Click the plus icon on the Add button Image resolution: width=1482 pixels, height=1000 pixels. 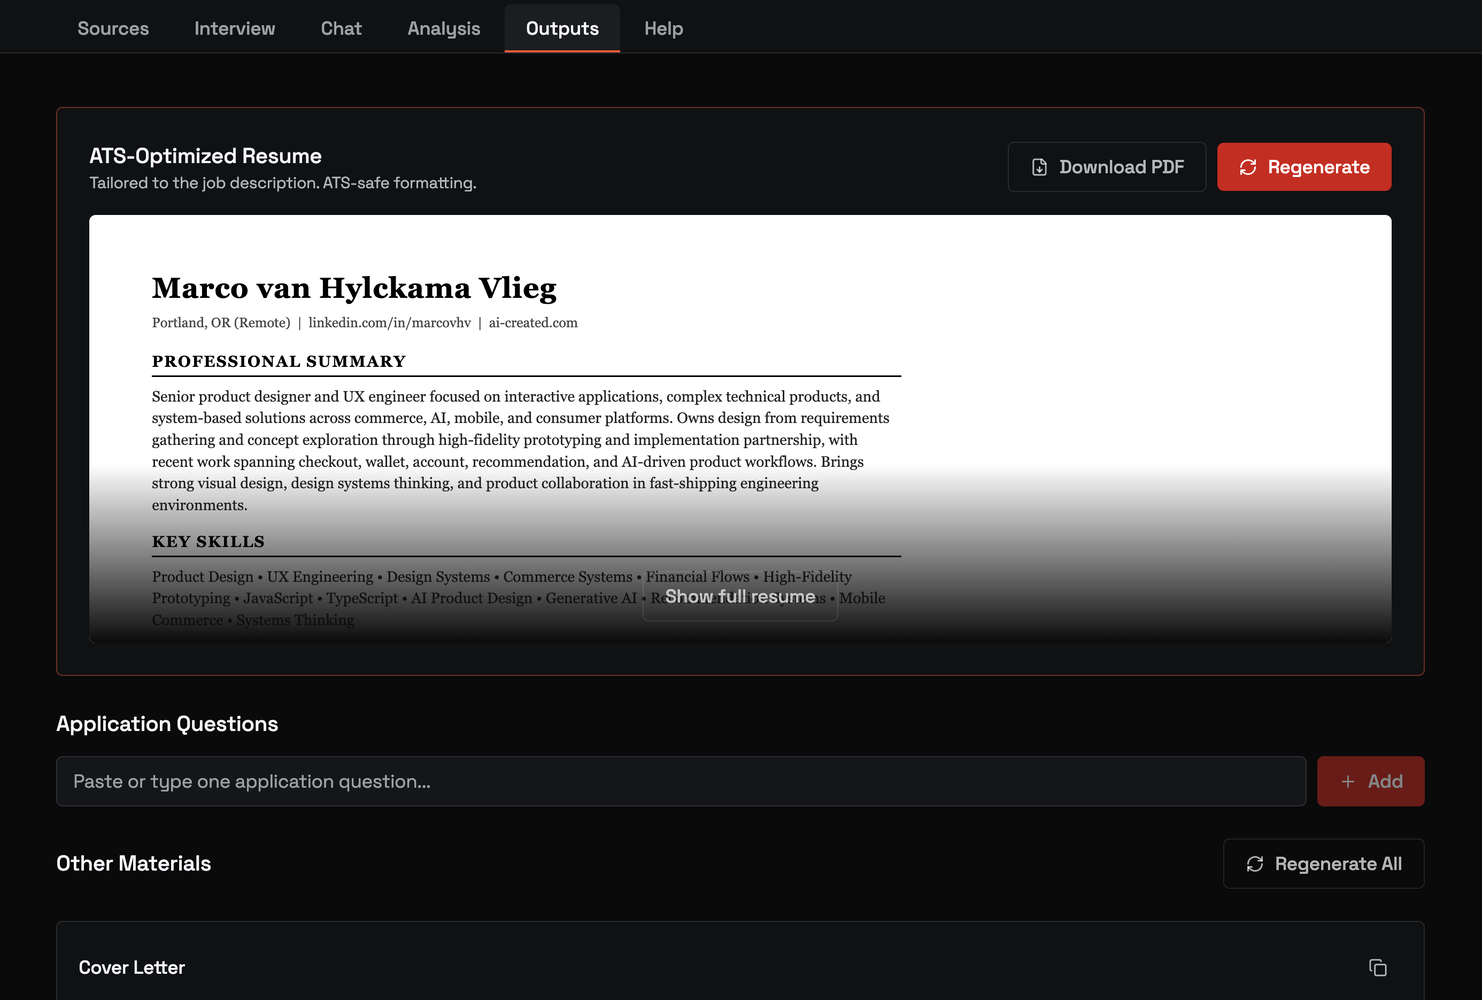pos(1348,782)
